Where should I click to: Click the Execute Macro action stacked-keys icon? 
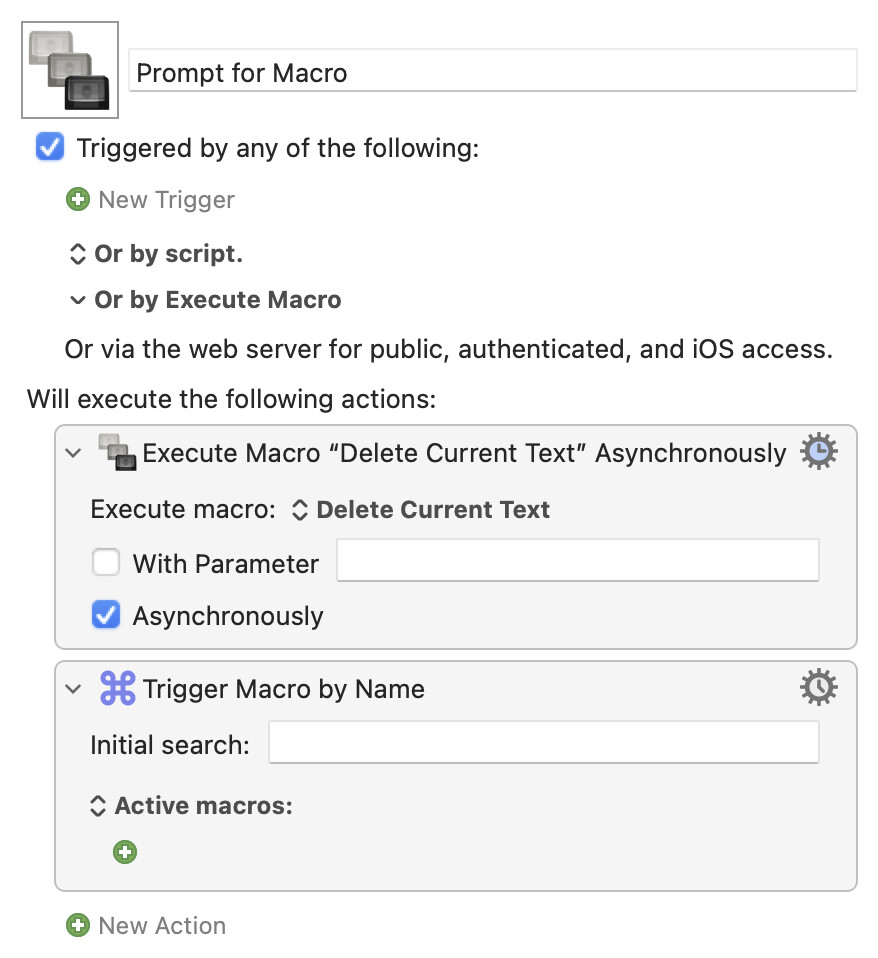[x=117, y=453]
